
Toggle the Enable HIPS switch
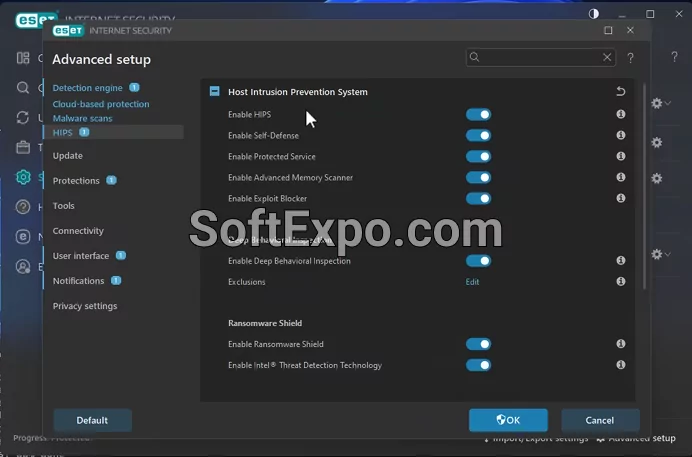(x=478, y=115)
